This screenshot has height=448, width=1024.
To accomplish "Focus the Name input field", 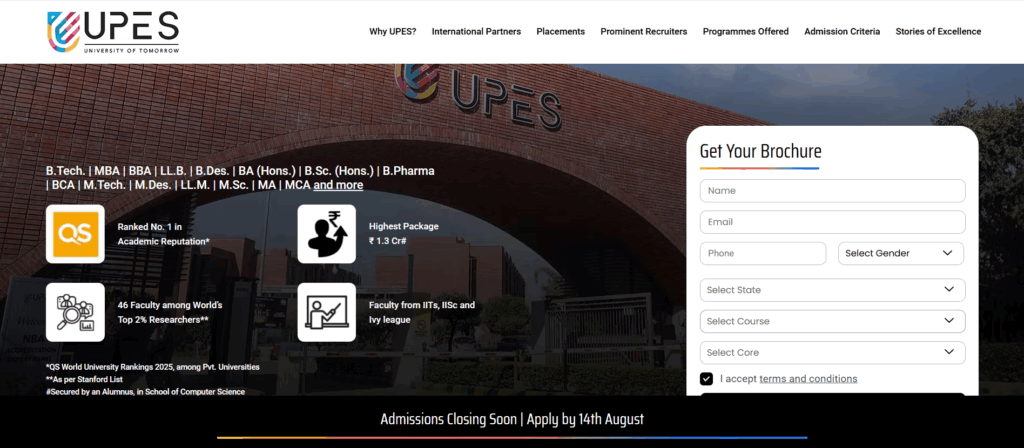I will pos(832,191).
